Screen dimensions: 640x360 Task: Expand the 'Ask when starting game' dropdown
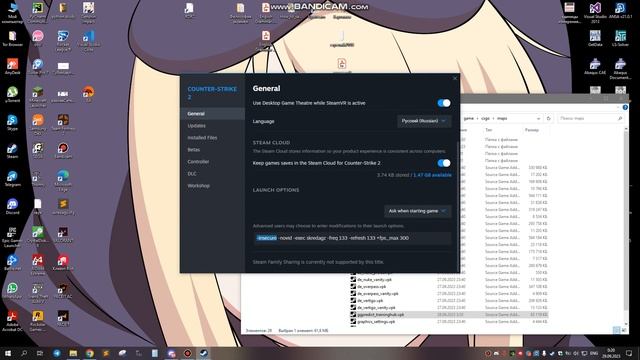point(418,211)
